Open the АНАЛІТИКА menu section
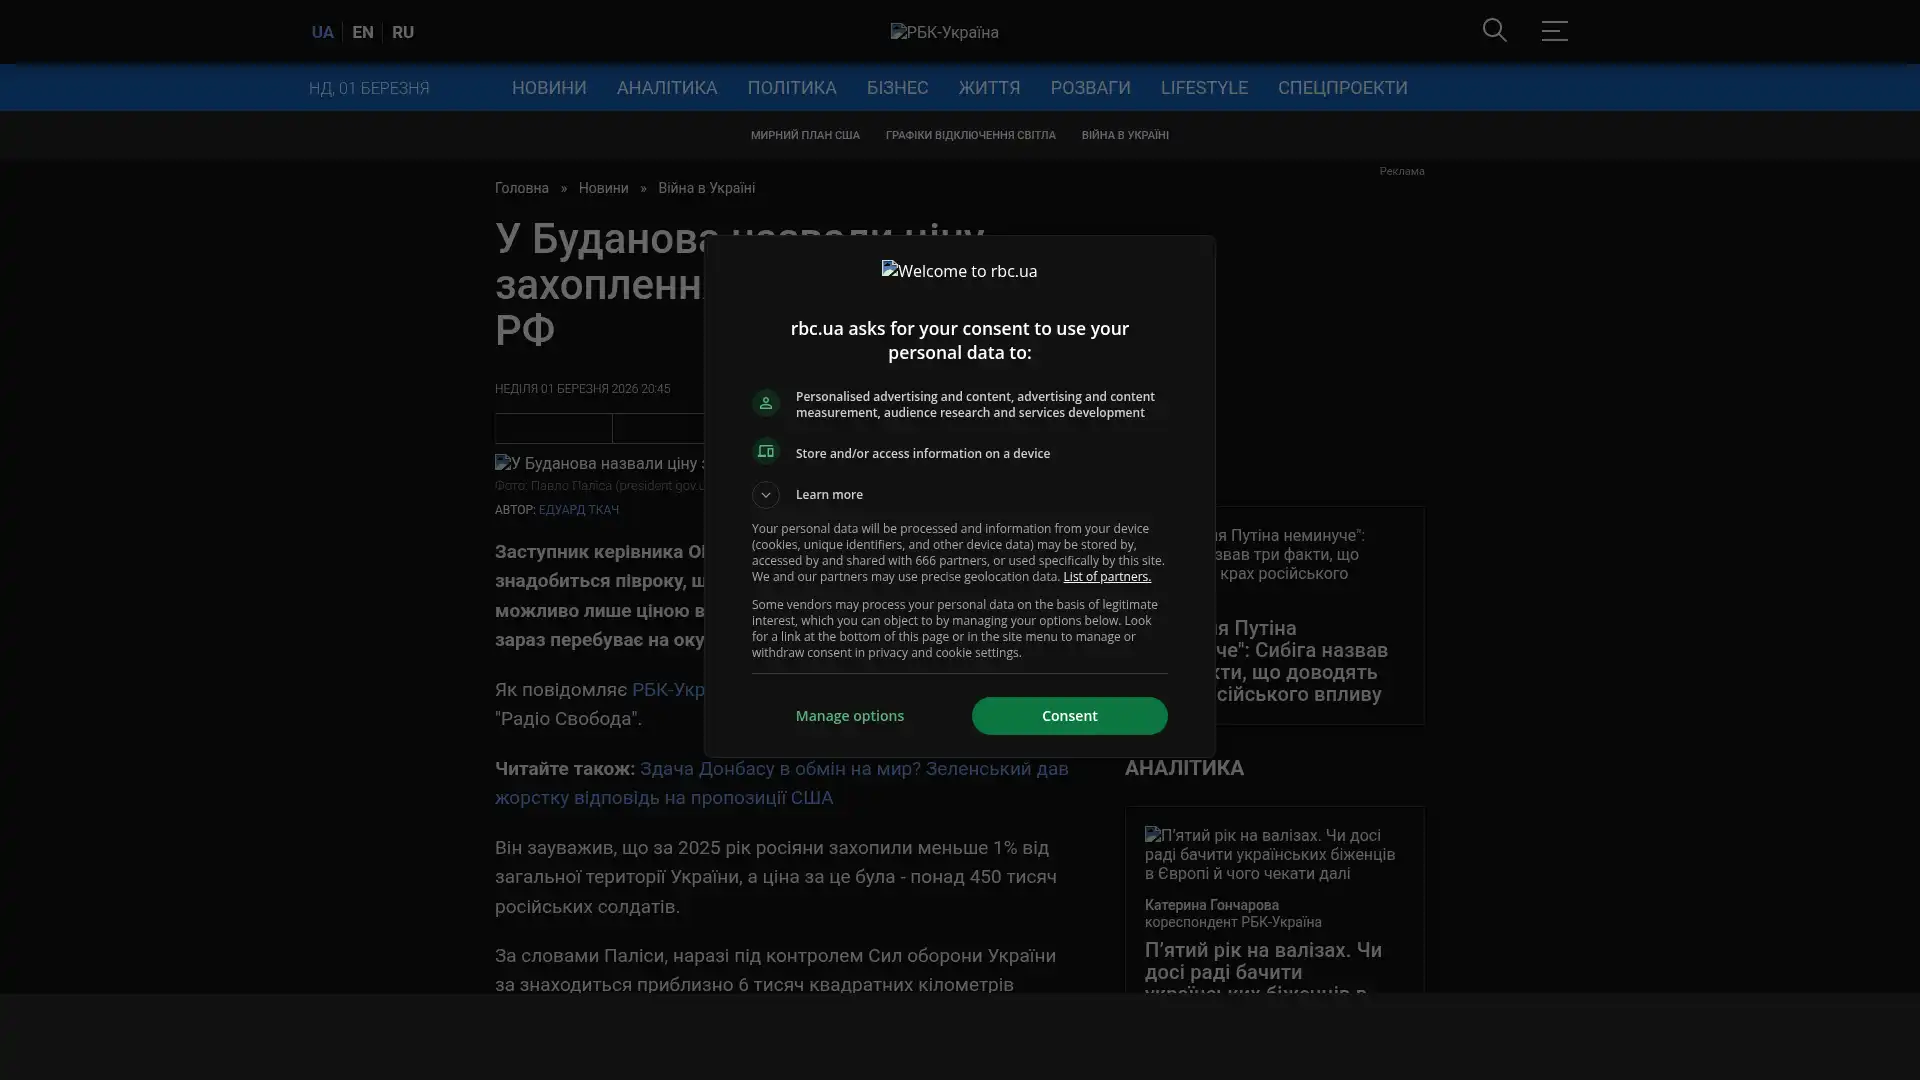Image resolution: width=1920 pixels, height=1080 pixels. point(666,88)
